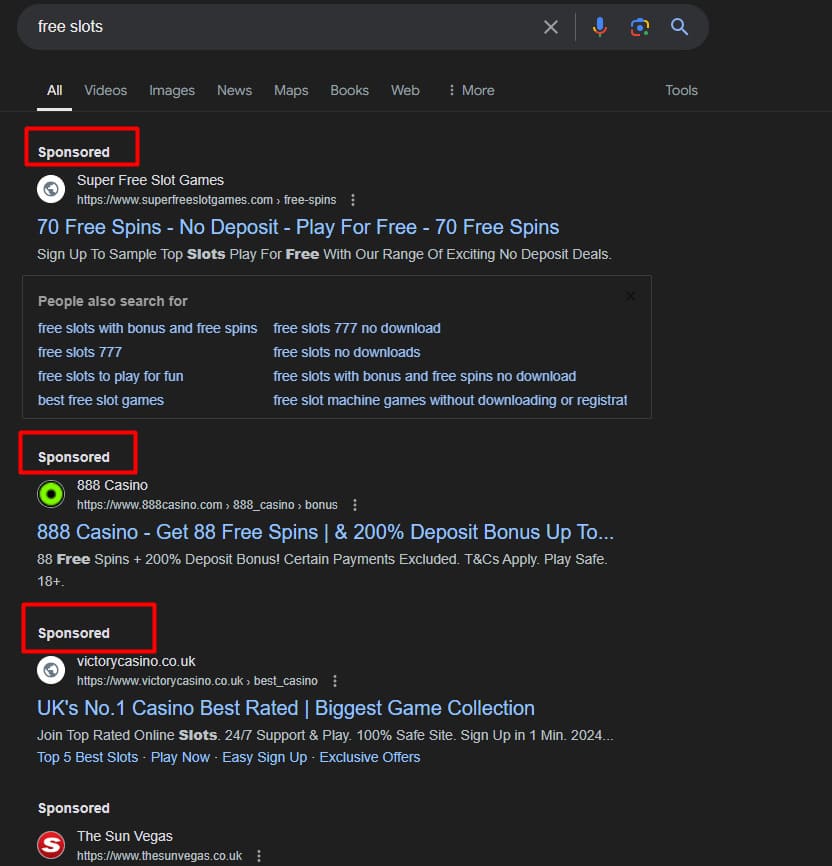The height and width of the screenshot is (866, 832).
Task: Switch to the Books tab
Action: point(349,90)
